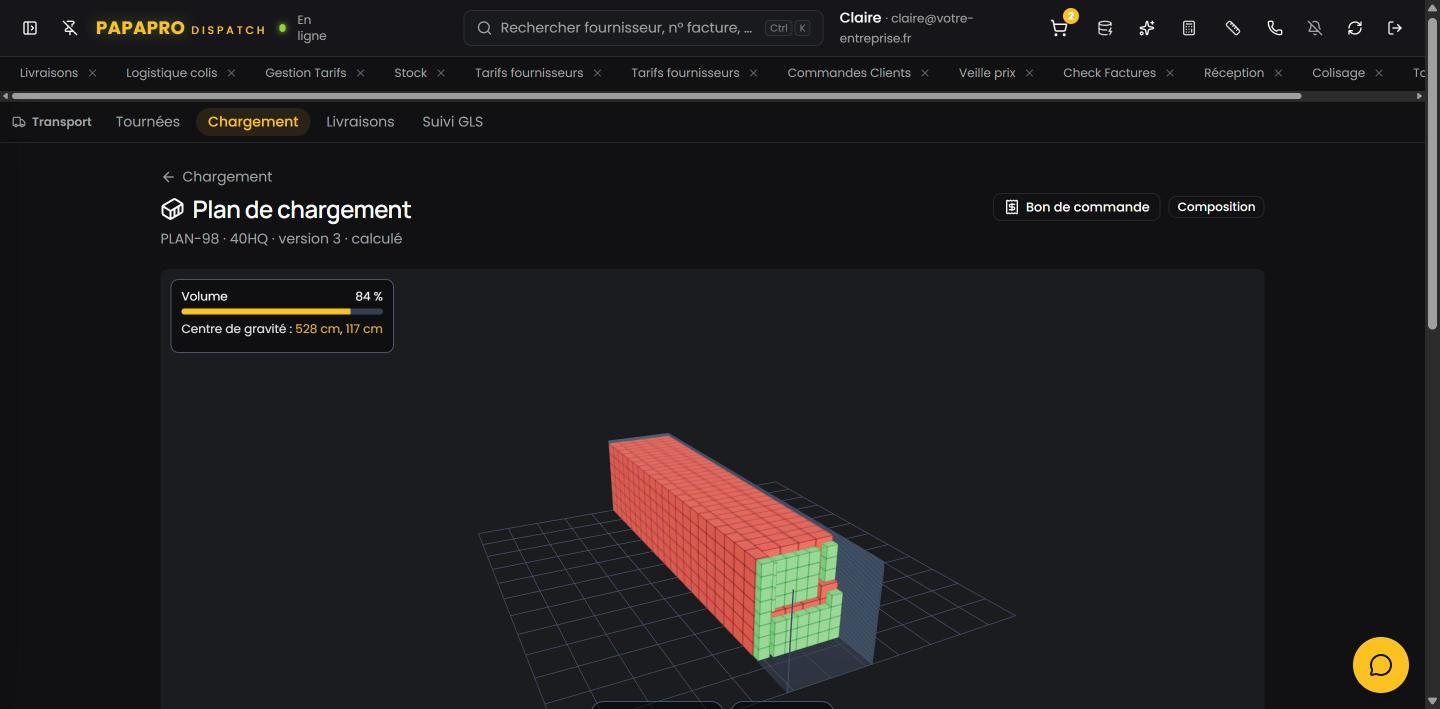Click the Papapro Dispatch logo
The width and height of the screenshot is (1440, 709).
click(x=180, y=28)
